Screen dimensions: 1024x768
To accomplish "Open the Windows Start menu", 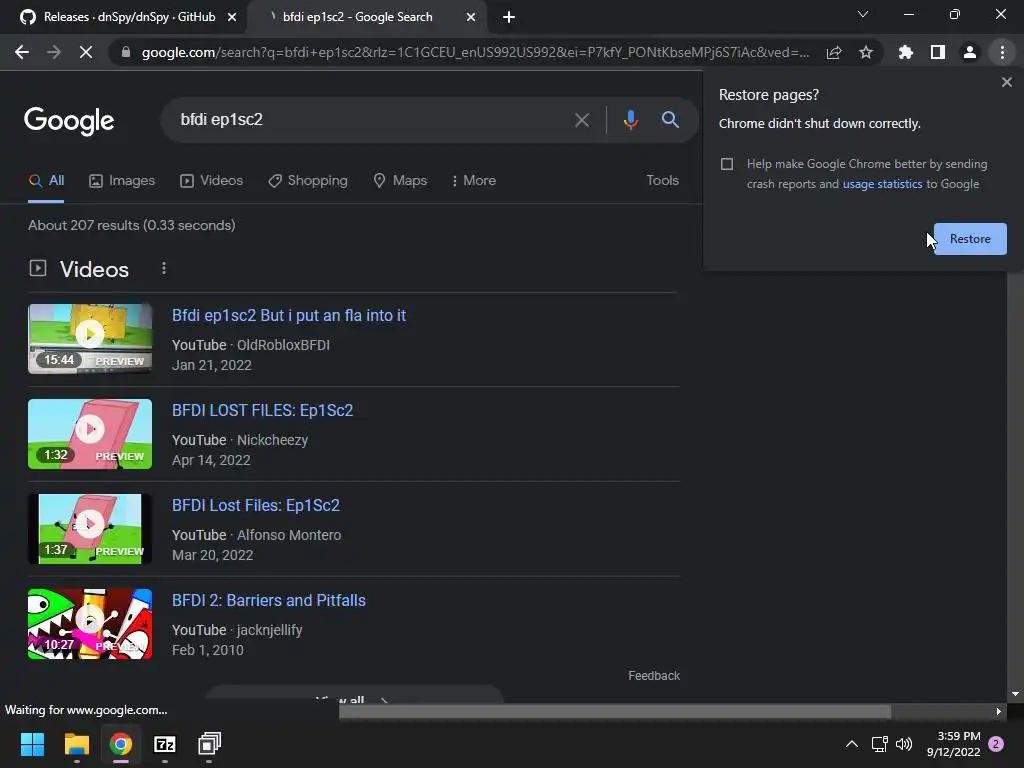I will click(32, 744).
